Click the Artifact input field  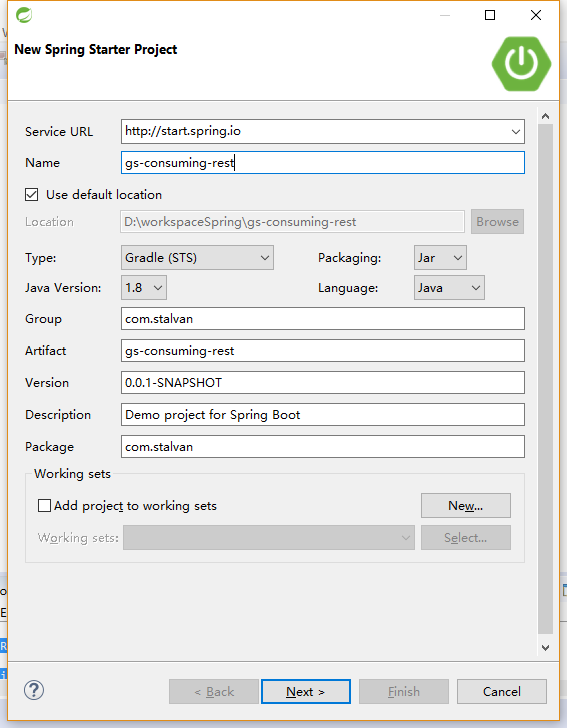click(x=323, y=351)
